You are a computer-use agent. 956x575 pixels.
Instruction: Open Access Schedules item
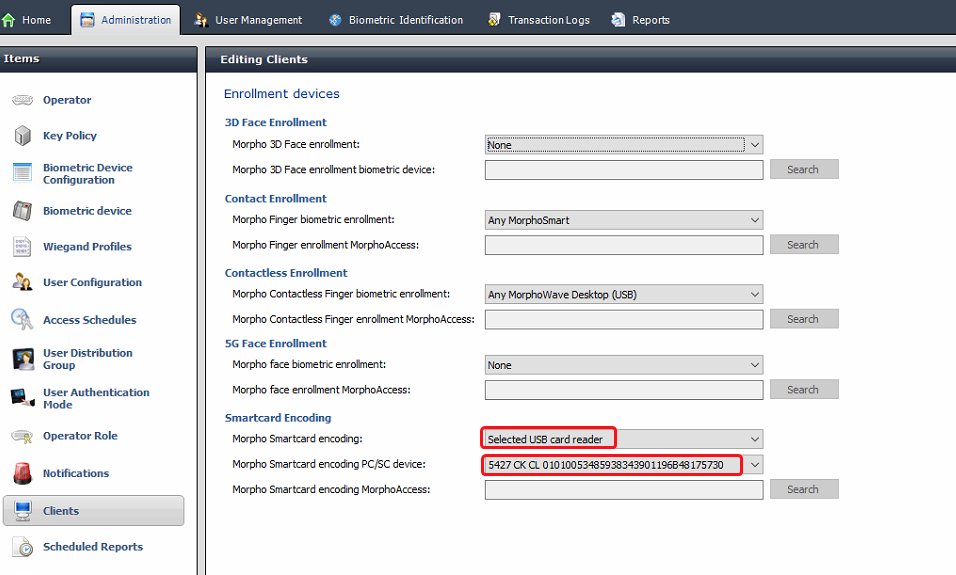90,320
